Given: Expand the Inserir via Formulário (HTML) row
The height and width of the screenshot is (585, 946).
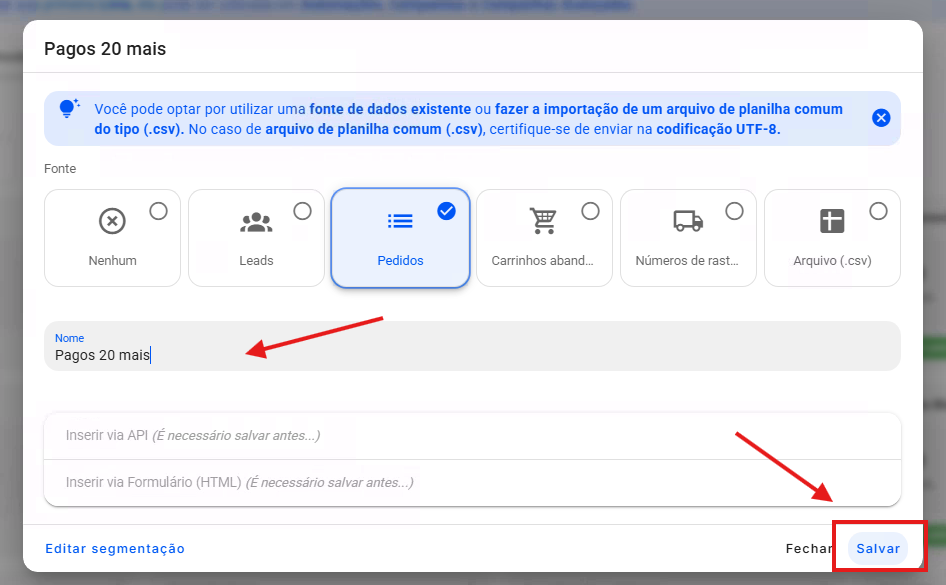Looking at the screenshot, I should tap(472, 482).
